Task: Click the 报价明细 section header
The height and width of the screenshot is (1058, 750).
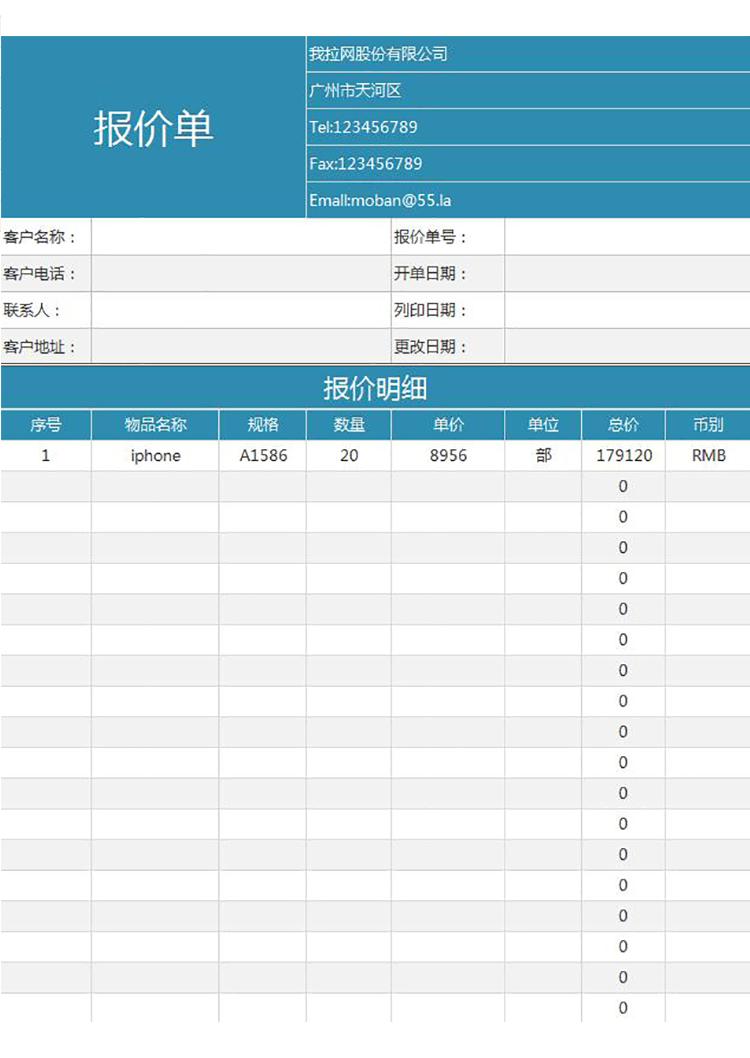Action: click(375, 388)
